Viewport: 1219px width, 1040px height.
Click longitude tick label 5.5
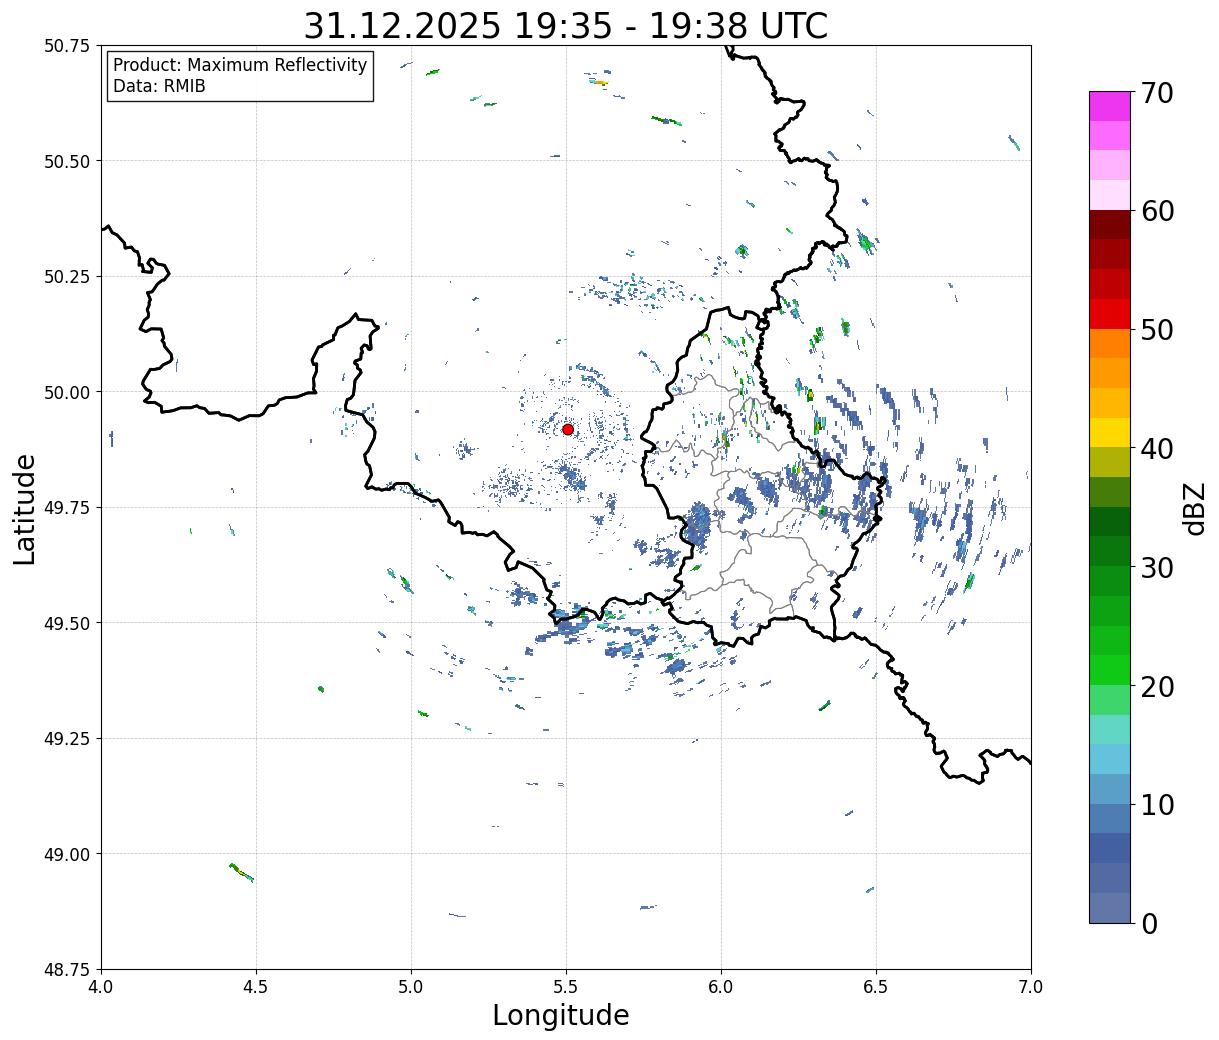point(566,987)
